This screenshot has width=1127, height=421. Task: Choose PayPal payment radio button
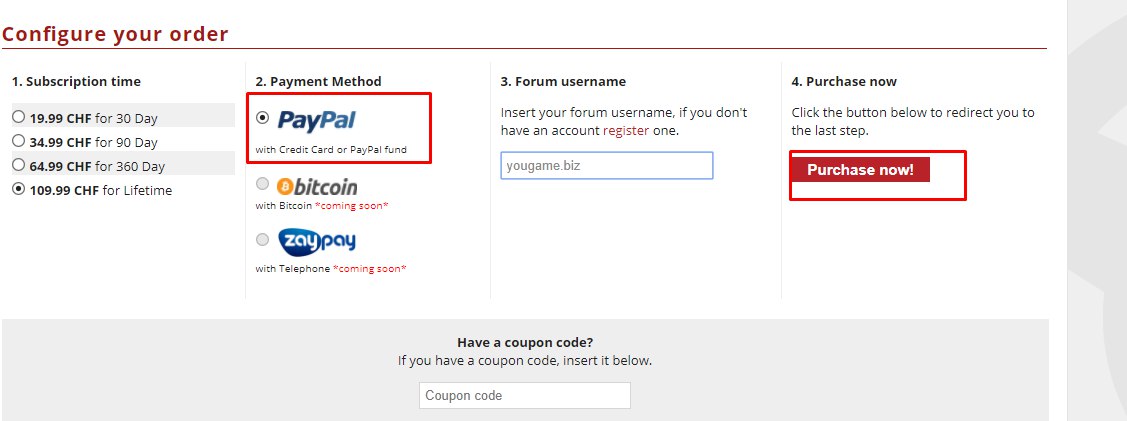coord(263,118)
